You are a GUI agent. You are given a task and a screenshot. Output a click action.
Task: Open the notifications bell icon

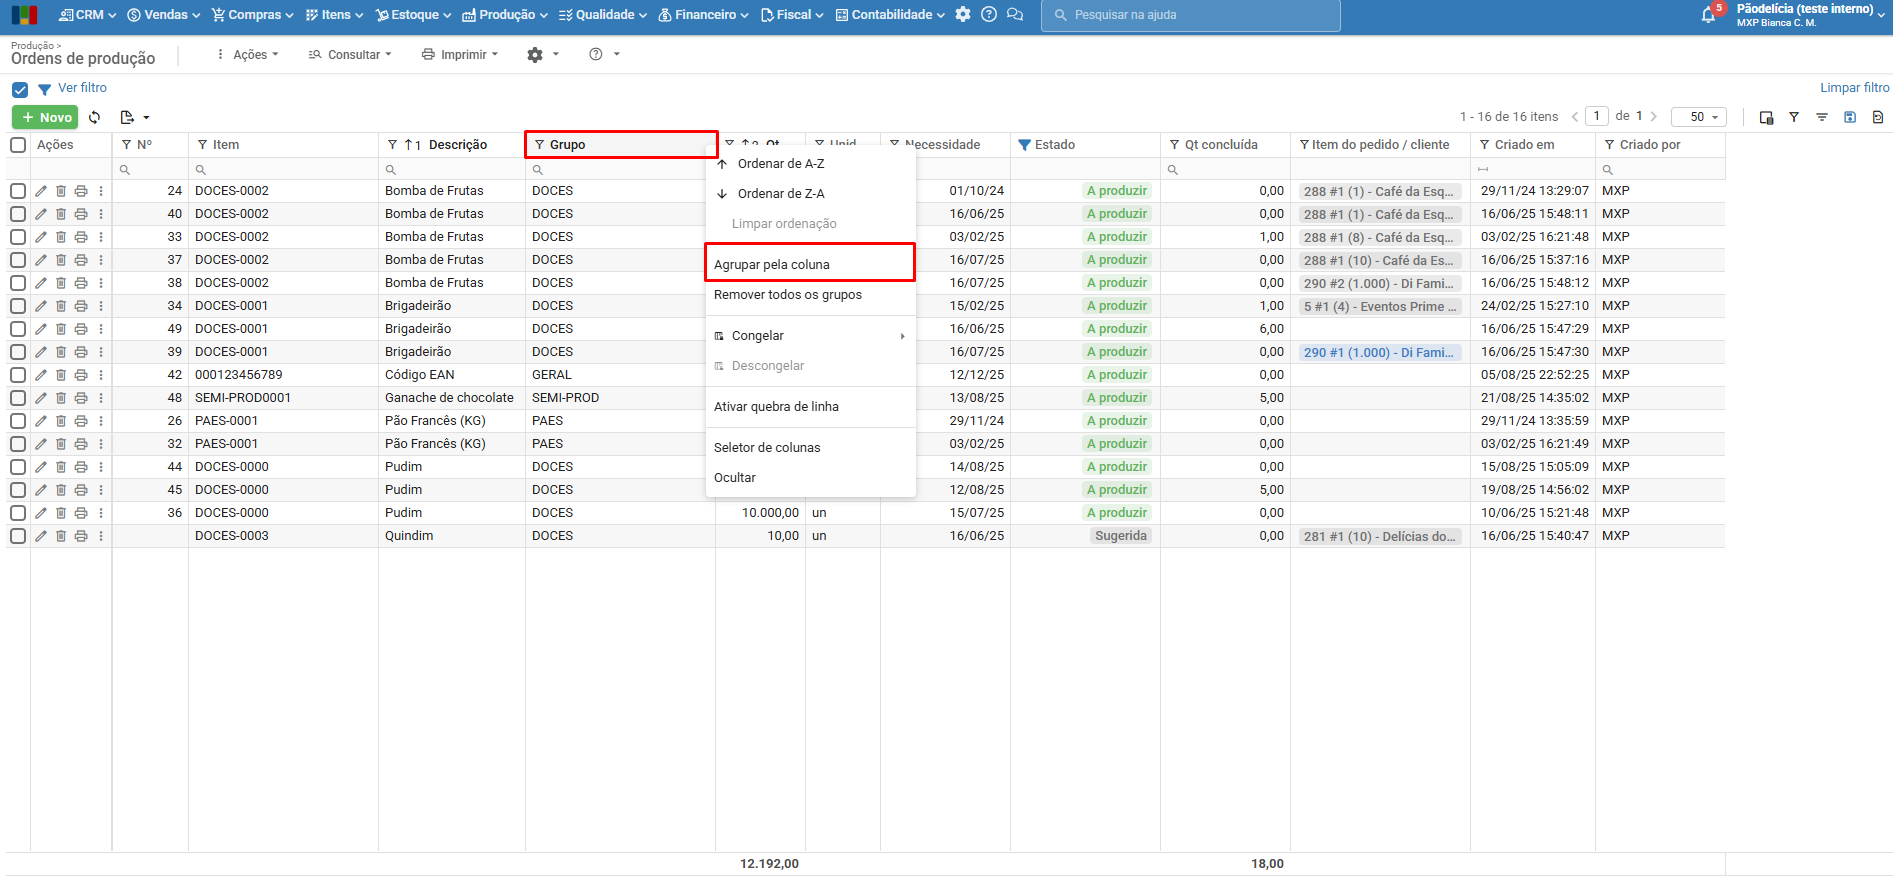coord(1708,15)
